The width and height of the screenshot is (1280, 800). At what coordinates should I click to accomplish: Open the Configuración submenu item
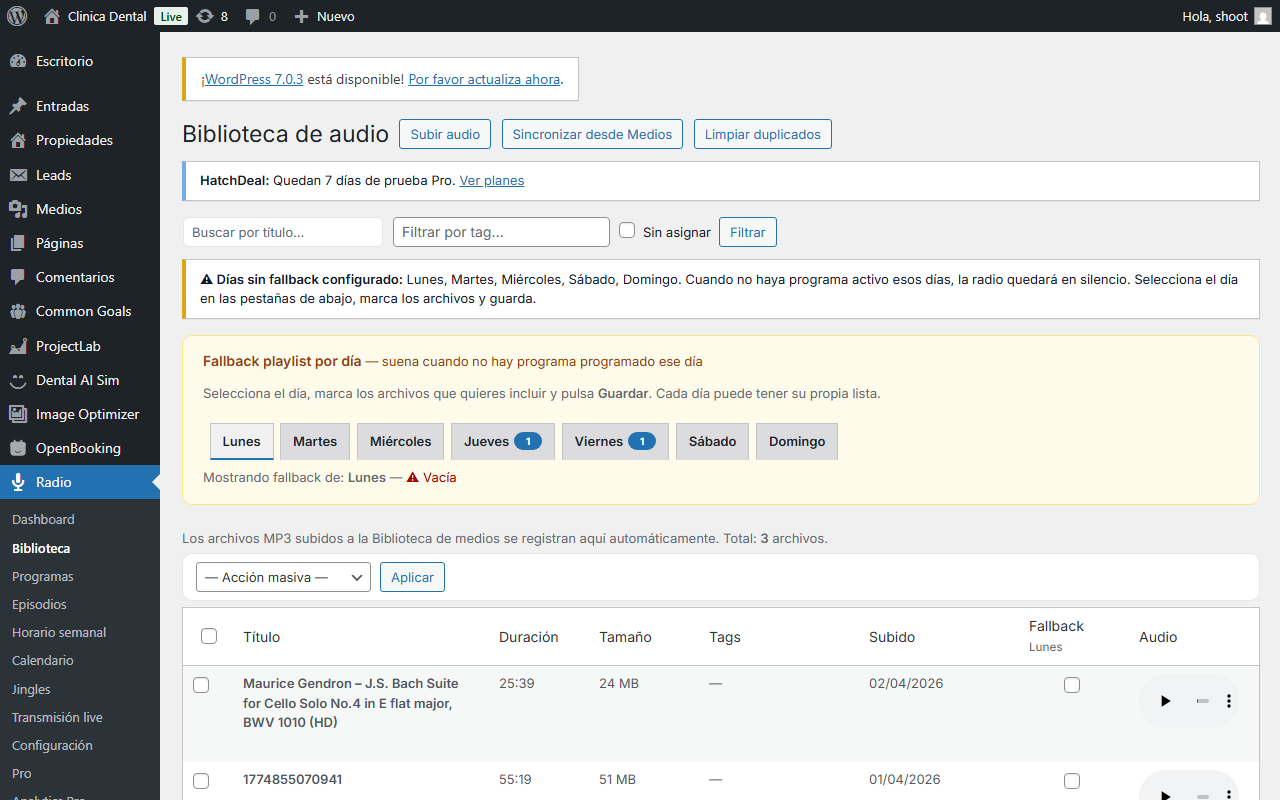[x=52, y=745]
